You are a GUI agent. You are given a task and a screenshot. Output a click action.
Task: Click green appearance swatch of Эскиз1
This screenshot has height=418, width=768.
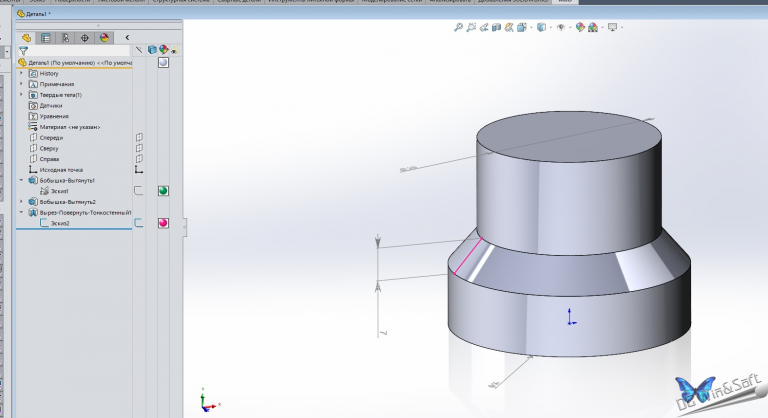pyautogui.click(x=163, y=191)
